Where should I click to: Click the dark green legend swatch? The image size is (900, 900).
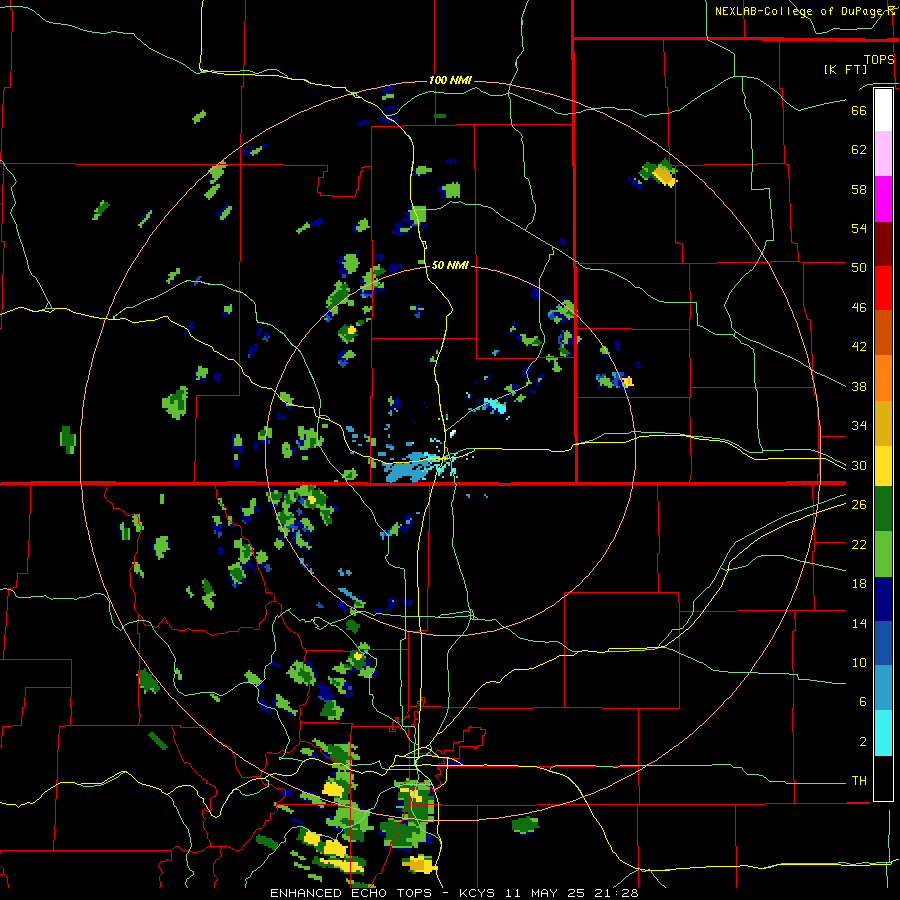(883, 509)
